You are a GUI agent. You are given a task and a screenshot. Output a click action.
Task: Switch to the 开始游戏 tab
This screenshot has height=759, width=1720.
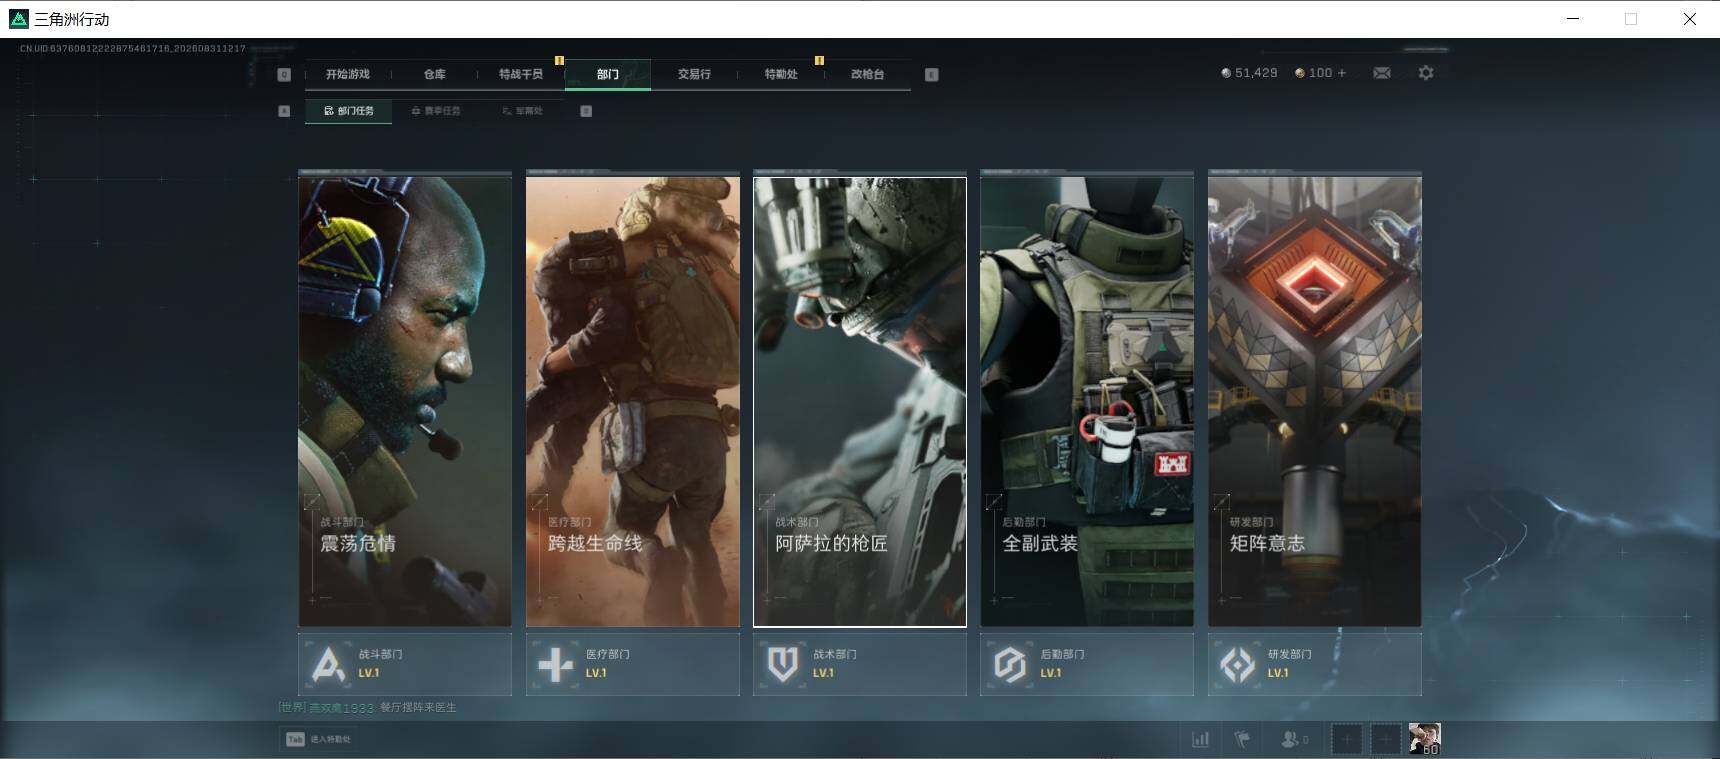(348, 74)
